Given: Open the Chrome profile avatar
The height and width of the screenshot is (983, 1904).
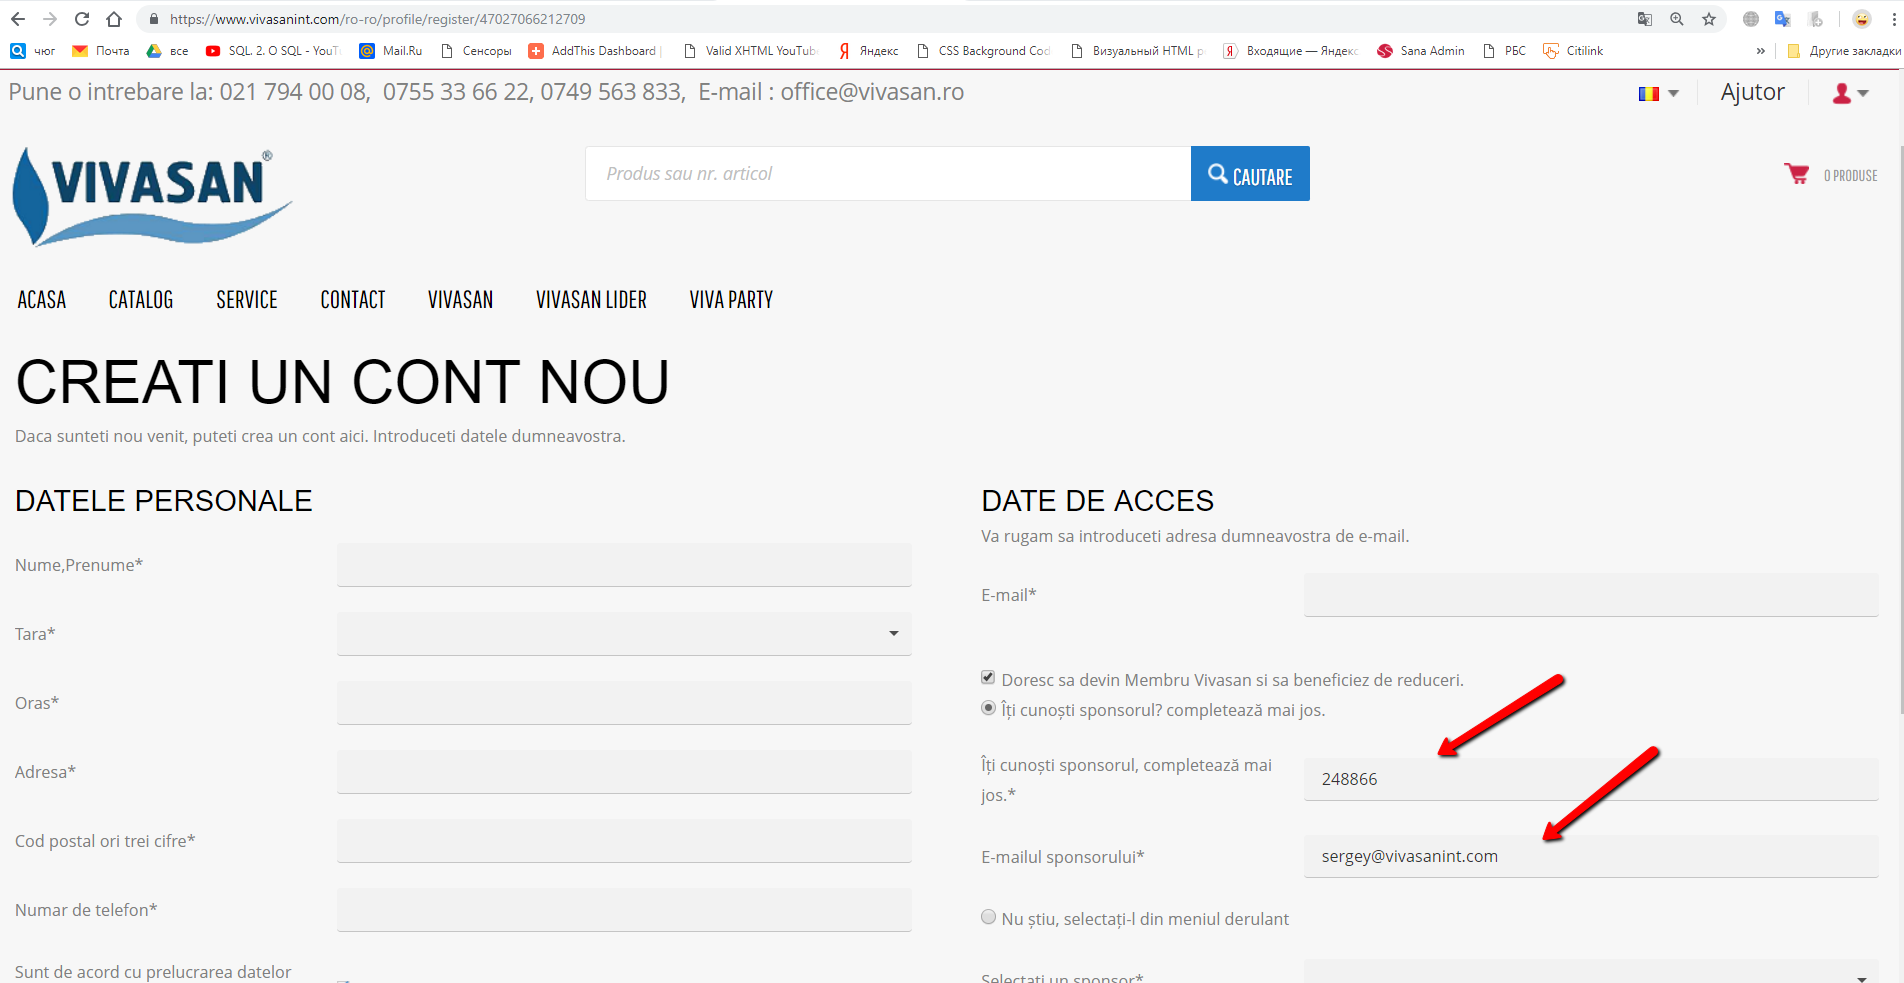Looking at the screenshot, I should [x=1861, y=19].
